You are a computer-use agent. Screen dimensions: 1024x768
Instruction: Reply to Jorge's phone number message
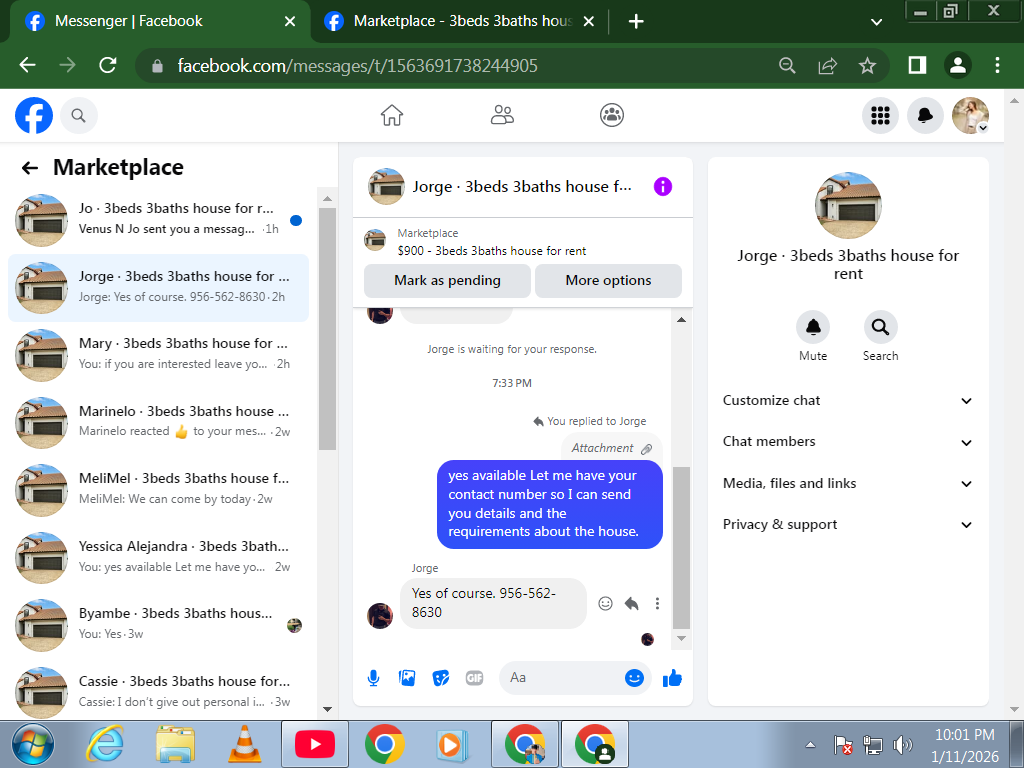[x=632, y=603]
